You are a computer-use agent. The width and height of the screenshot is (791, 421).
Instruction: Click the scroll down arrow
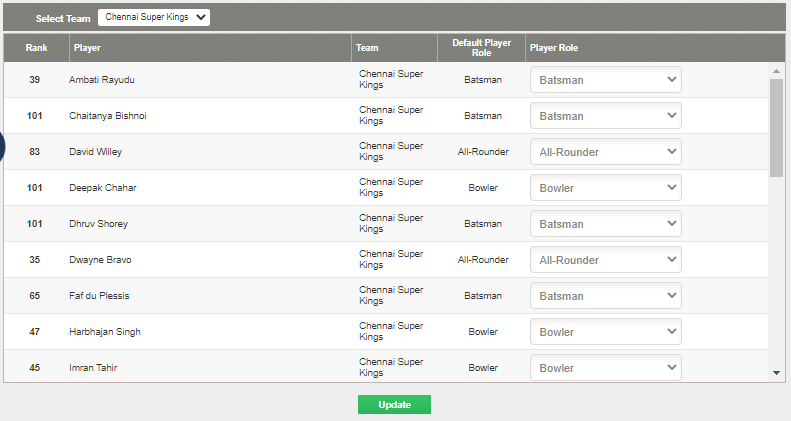777,373
